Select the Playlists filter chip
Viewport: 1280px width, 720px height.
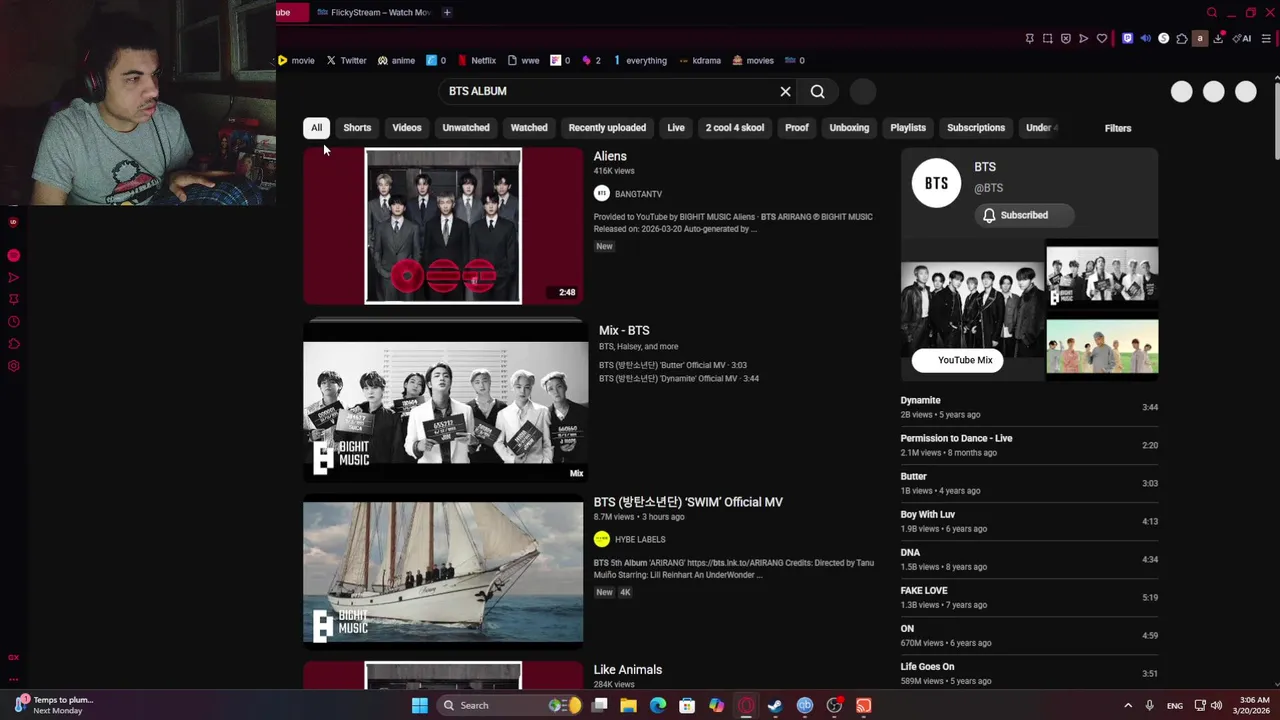click(908, 128)
